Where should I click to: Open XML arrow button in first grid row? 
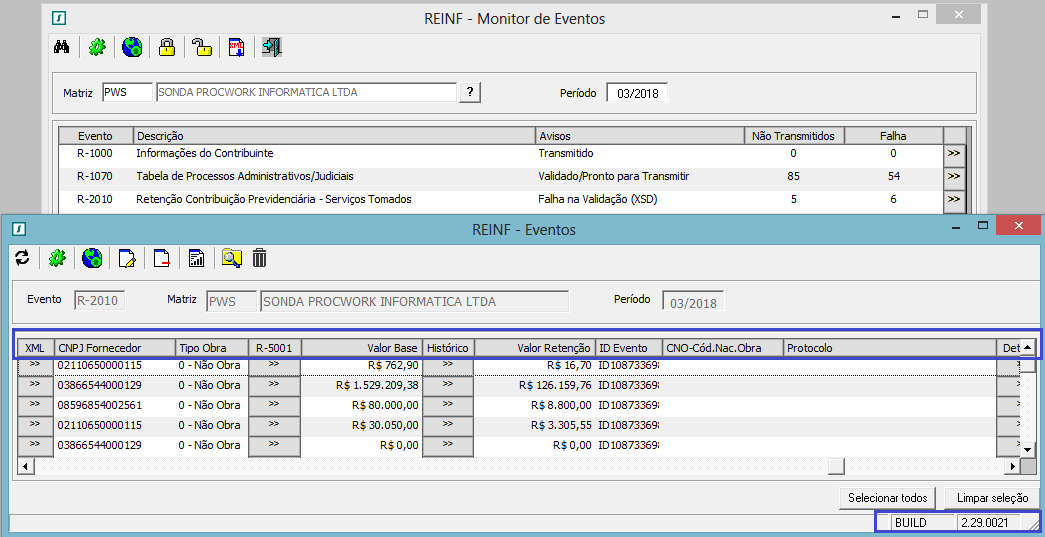(35, 365)
